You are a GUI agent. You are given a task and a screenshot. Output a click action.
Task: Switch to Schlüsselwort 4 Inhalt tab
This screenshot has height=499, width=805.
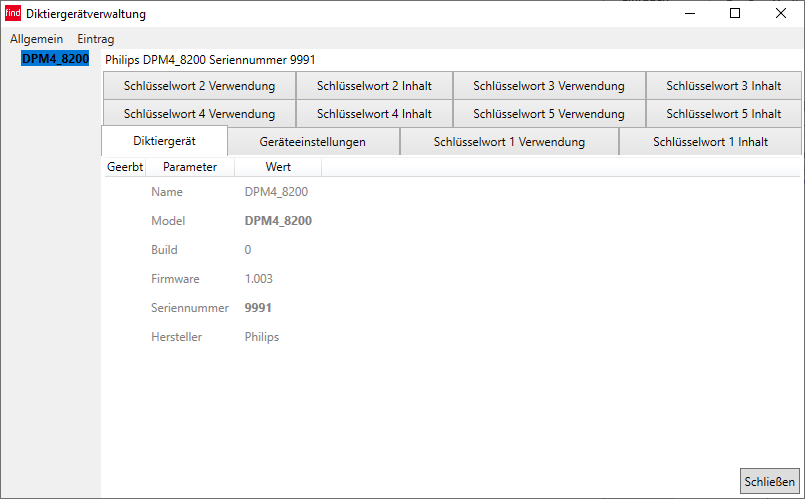pos(374,113)
